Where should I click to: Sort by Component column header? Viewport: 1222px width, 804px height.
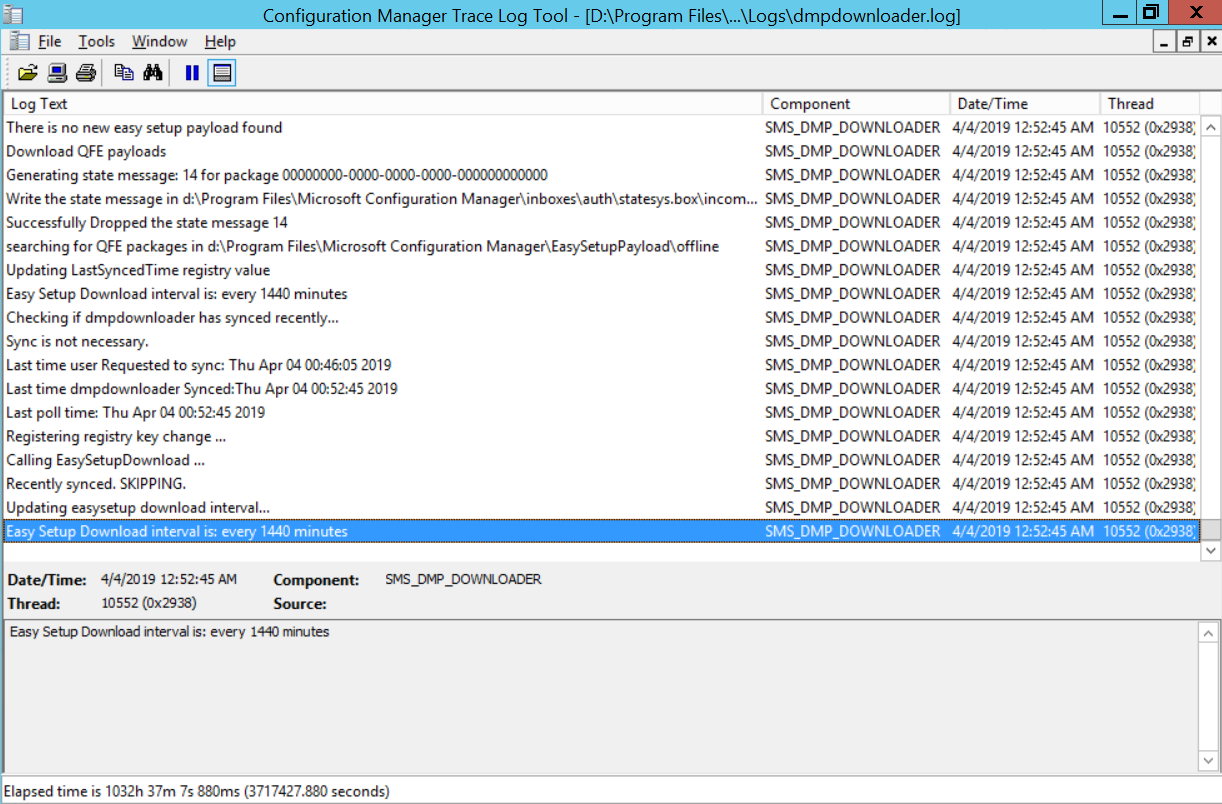pyautogui.click(x=856, y=104)
